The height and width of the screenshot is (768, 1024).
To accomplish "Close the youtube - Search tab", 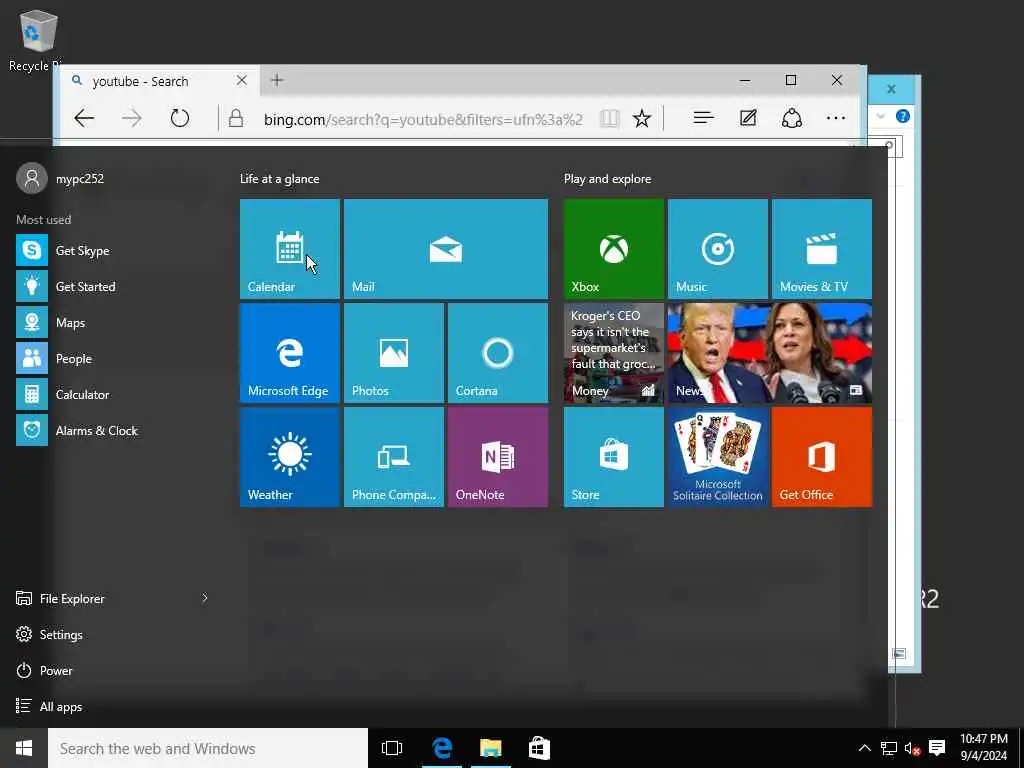I will (x=242, y=80).
